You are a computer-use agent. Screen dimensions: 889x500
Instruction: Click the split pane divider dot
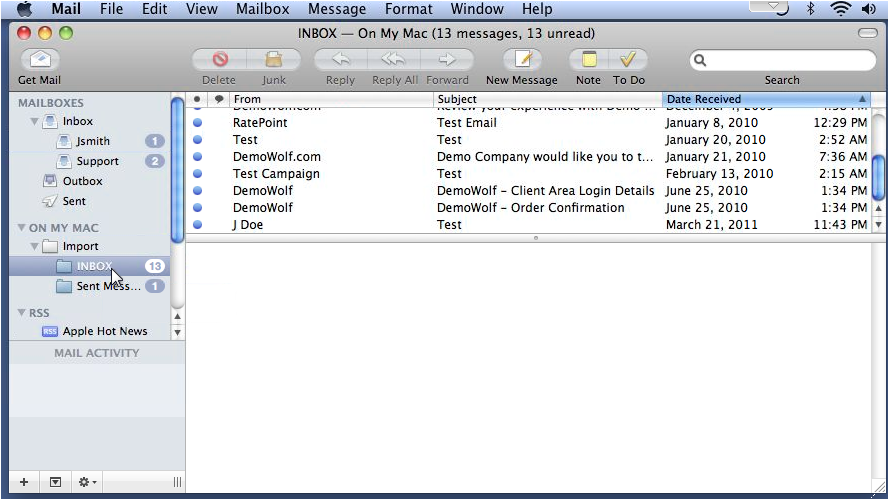(x=536, y=238)
